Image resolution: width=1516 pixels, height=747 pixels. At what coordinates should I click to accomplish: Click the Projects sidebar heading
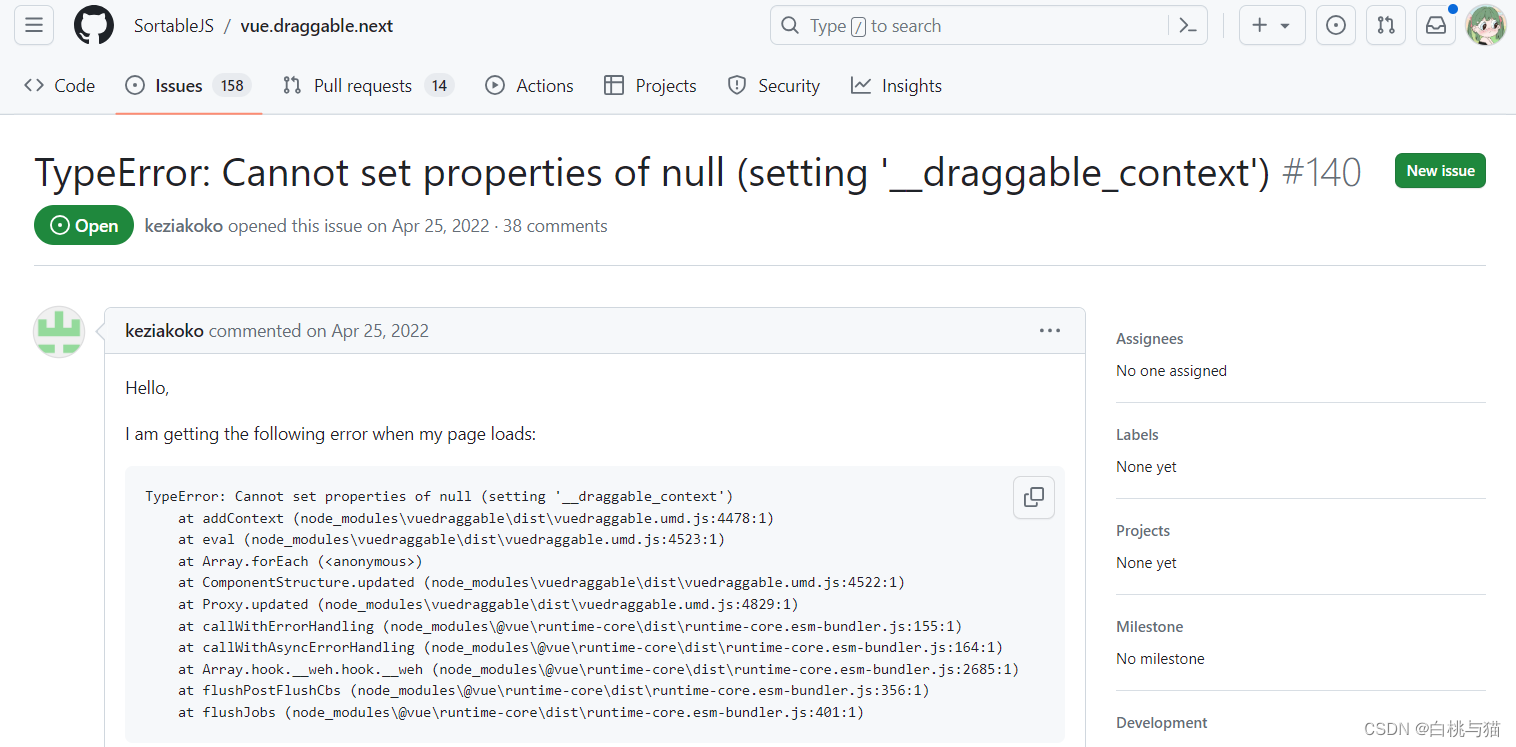[1143, 531]
